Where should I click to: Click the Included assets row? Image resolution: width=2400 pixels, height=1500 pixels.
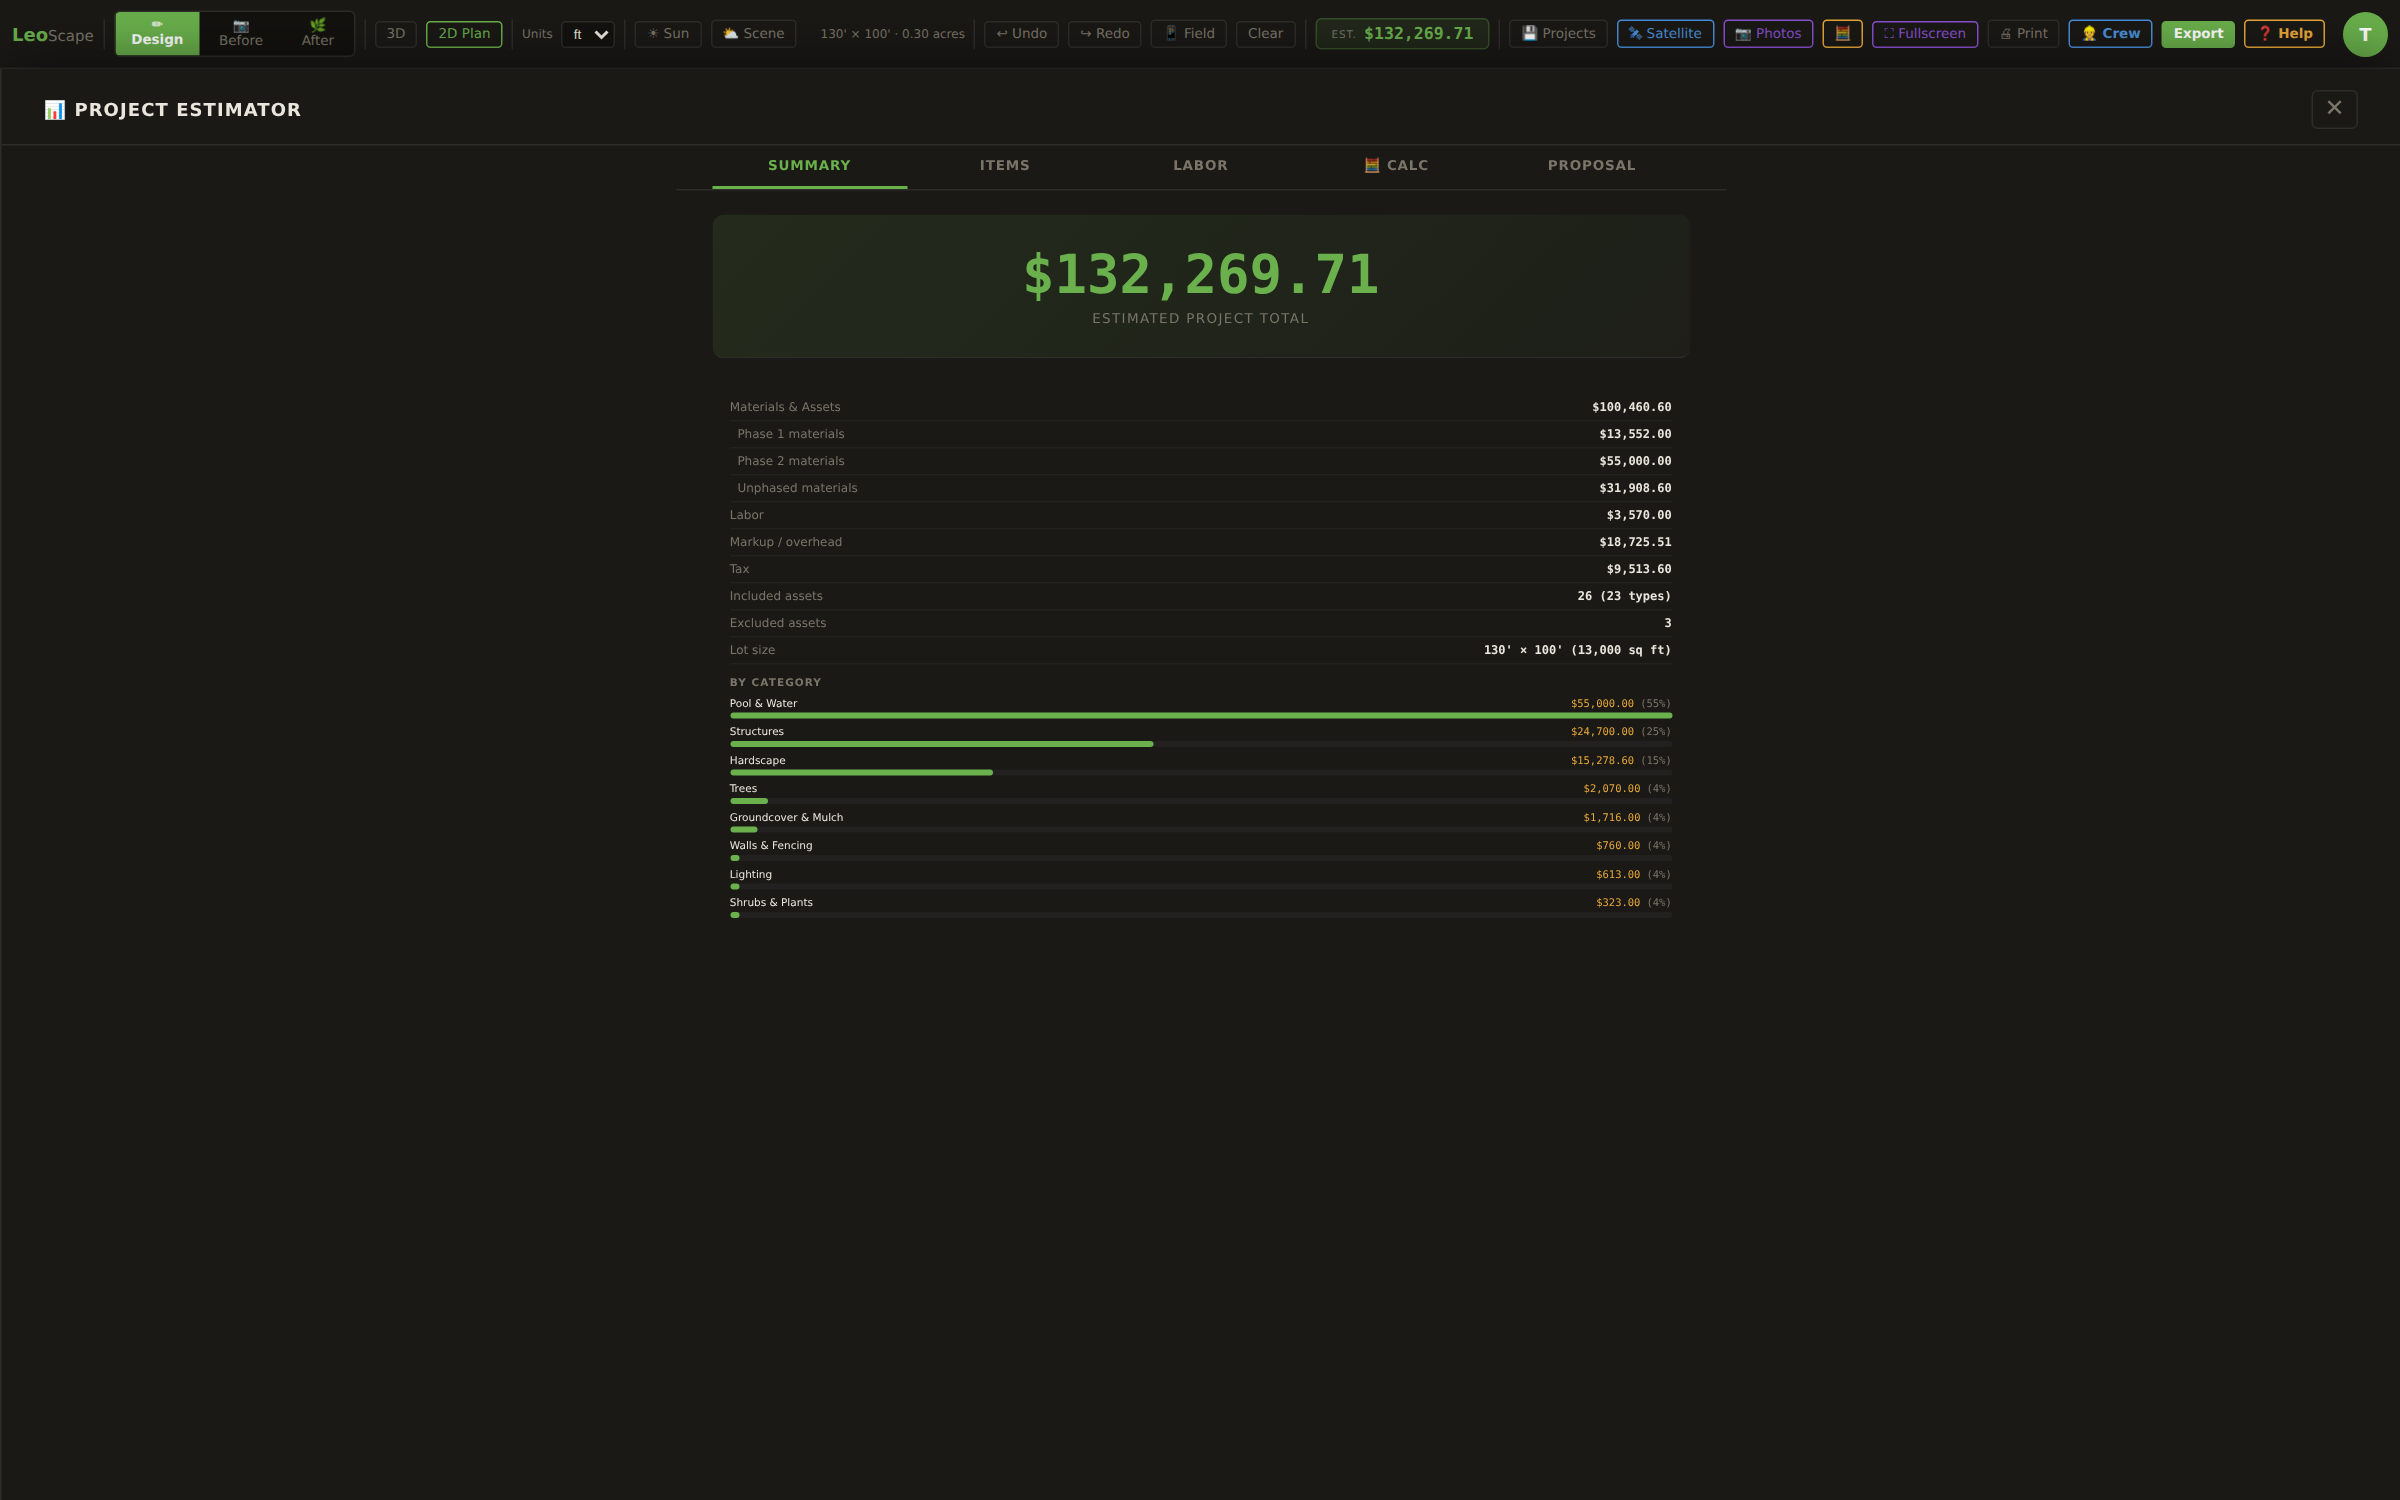(1200, 596)
